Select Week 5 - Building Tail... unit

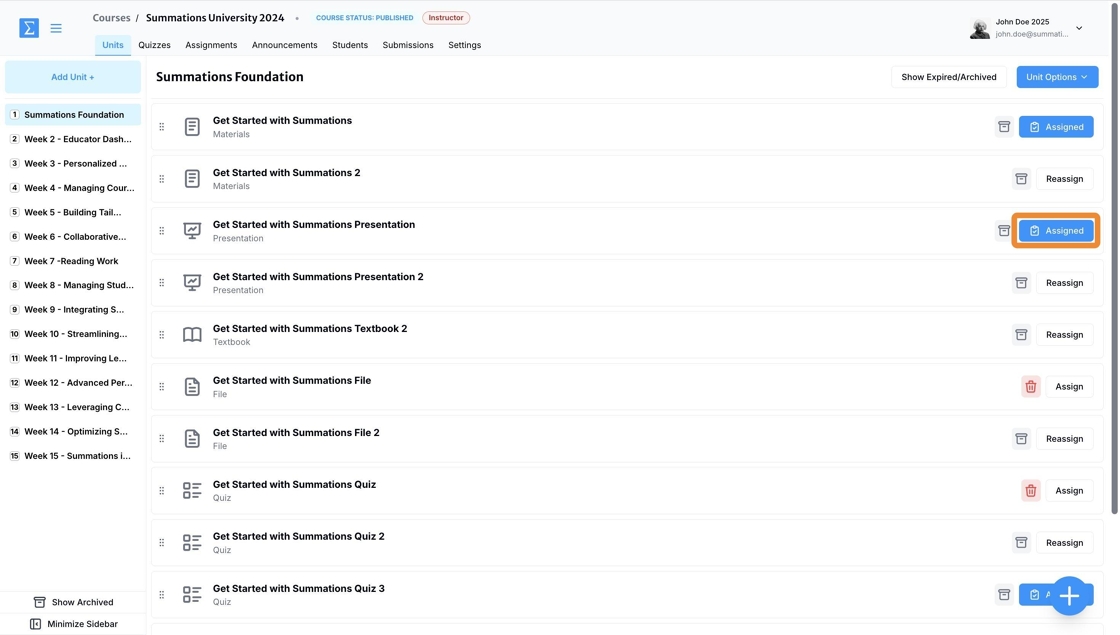point(73,212)
